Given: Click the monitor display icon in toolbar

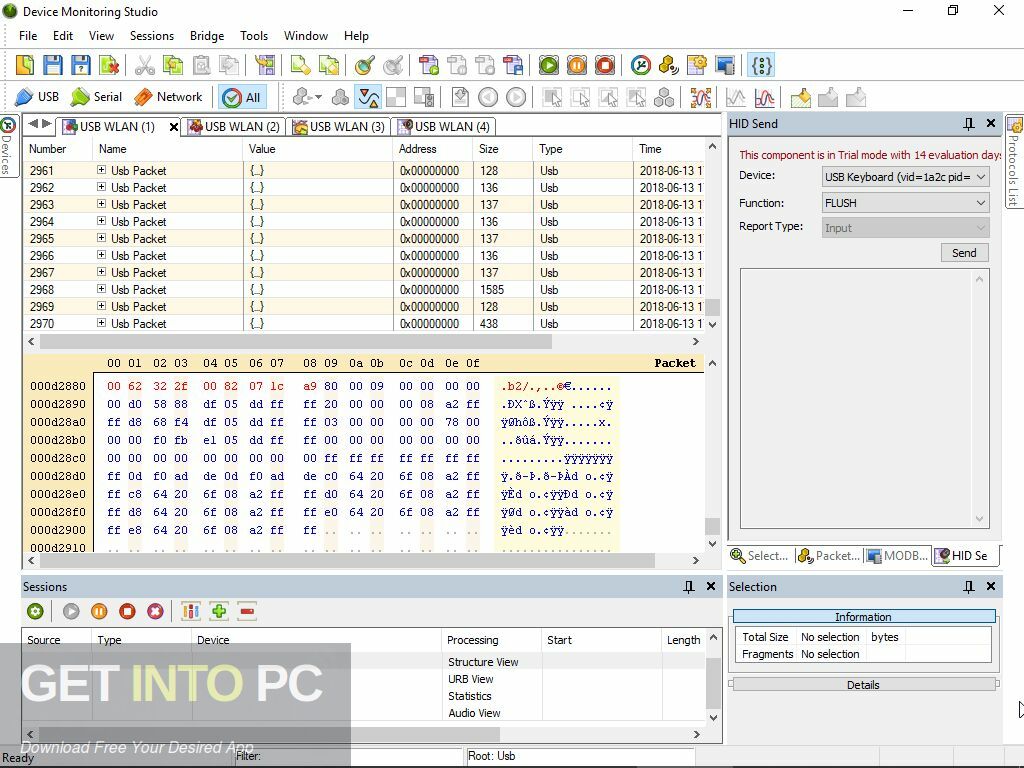Looking at the screenshot, I should coord(725,65).
